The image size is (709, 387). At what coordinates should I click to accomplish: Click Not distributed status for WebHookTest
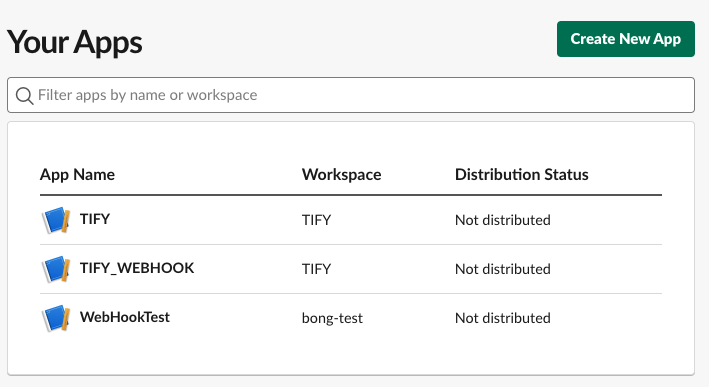503,318
